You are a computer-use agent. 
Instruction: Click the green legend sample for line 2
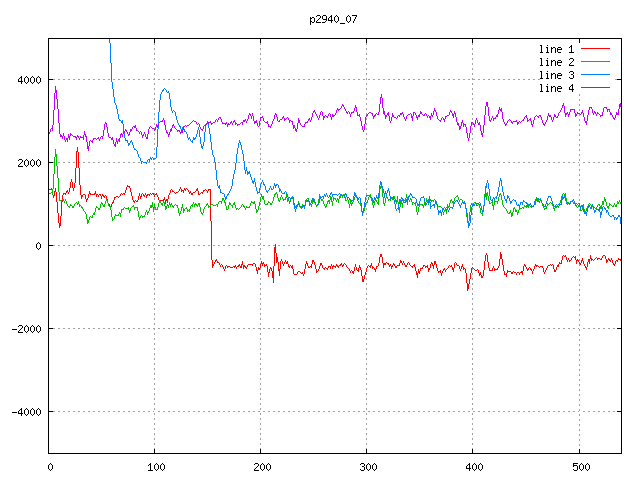pos(596,62)
